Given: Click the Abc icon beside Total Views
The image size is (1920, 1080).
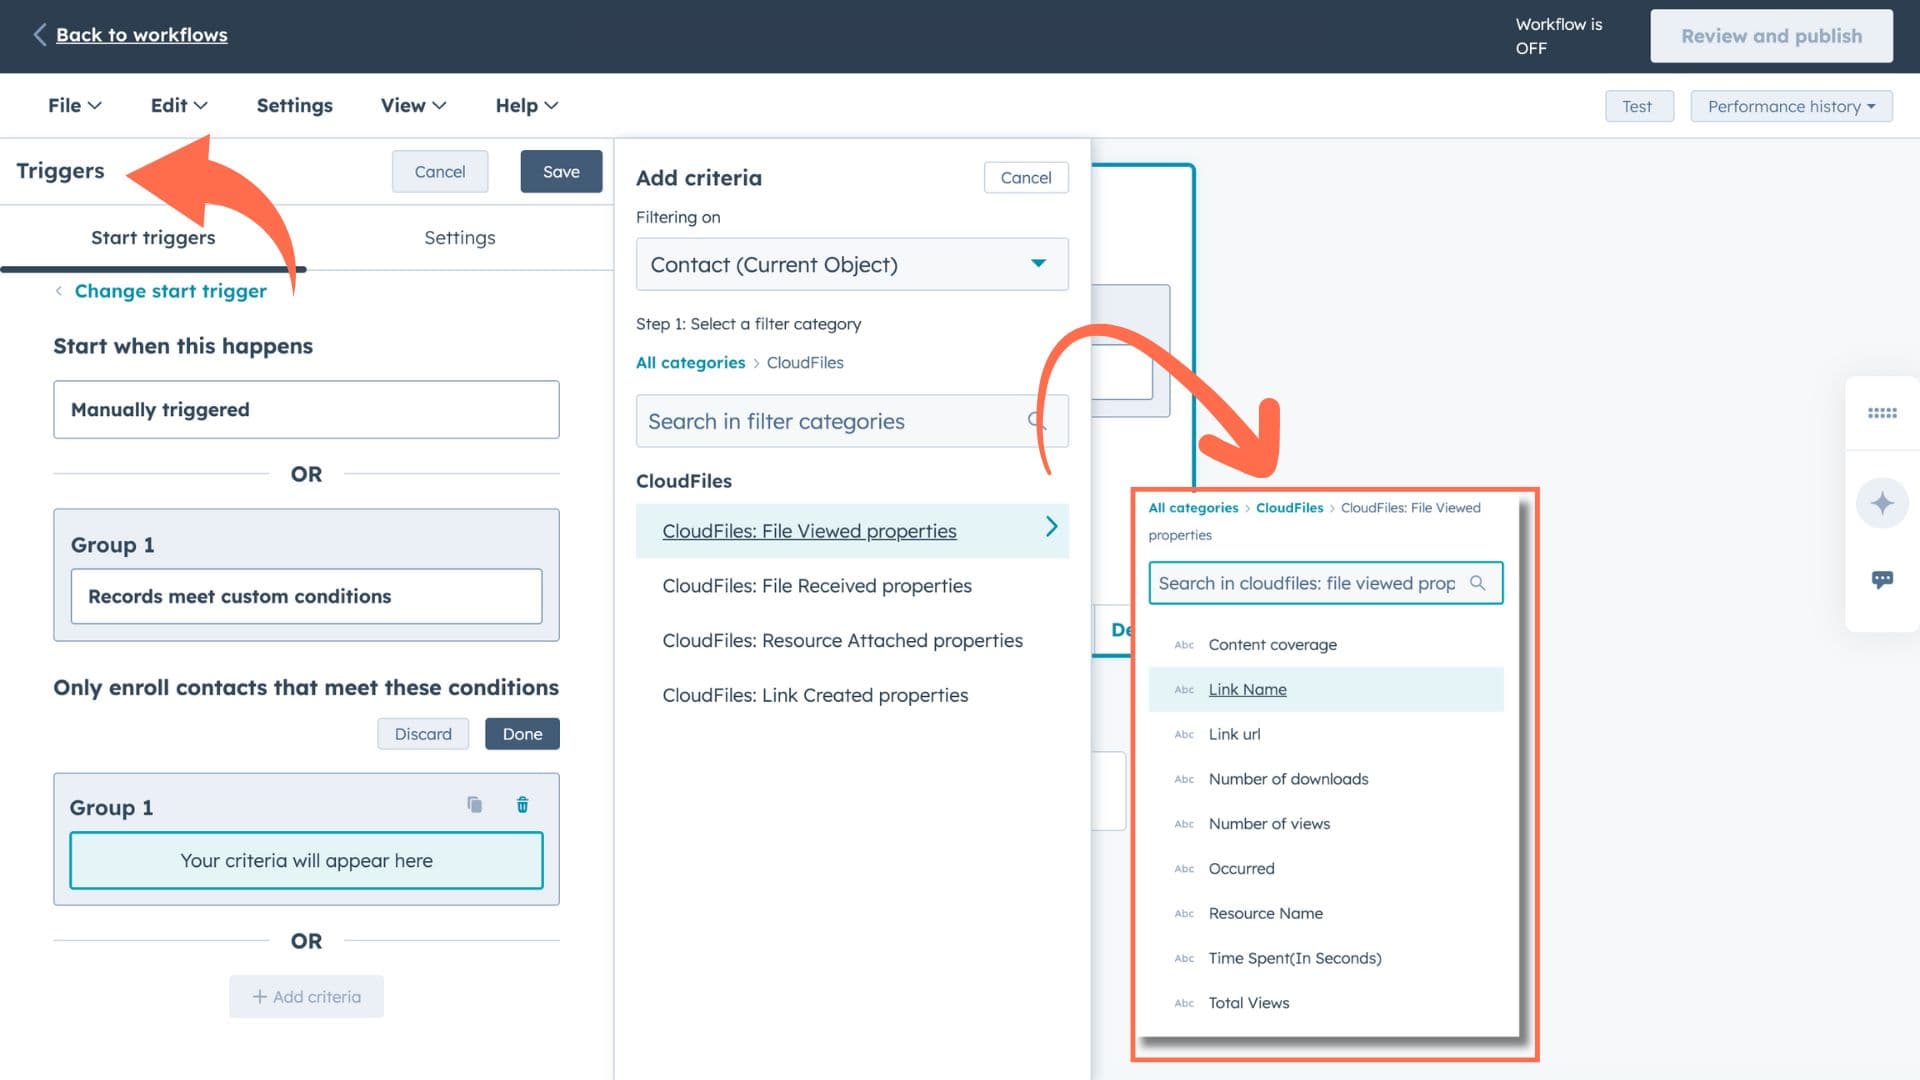Looking at the screenshot, I should click(x=1184, y=1003).
